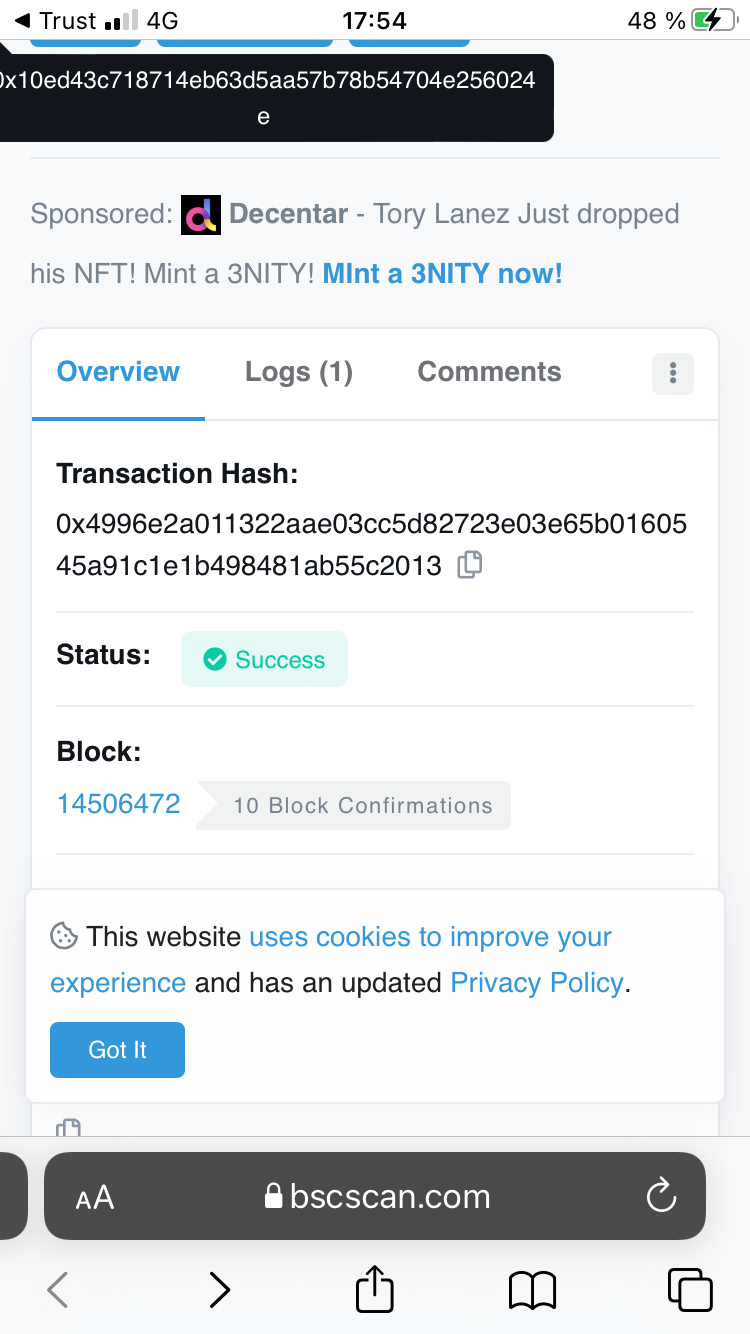This screenshot has height=1334, width=750.
Task: Follow the Mint a 3NITY now link
Action: coord(442,274)
